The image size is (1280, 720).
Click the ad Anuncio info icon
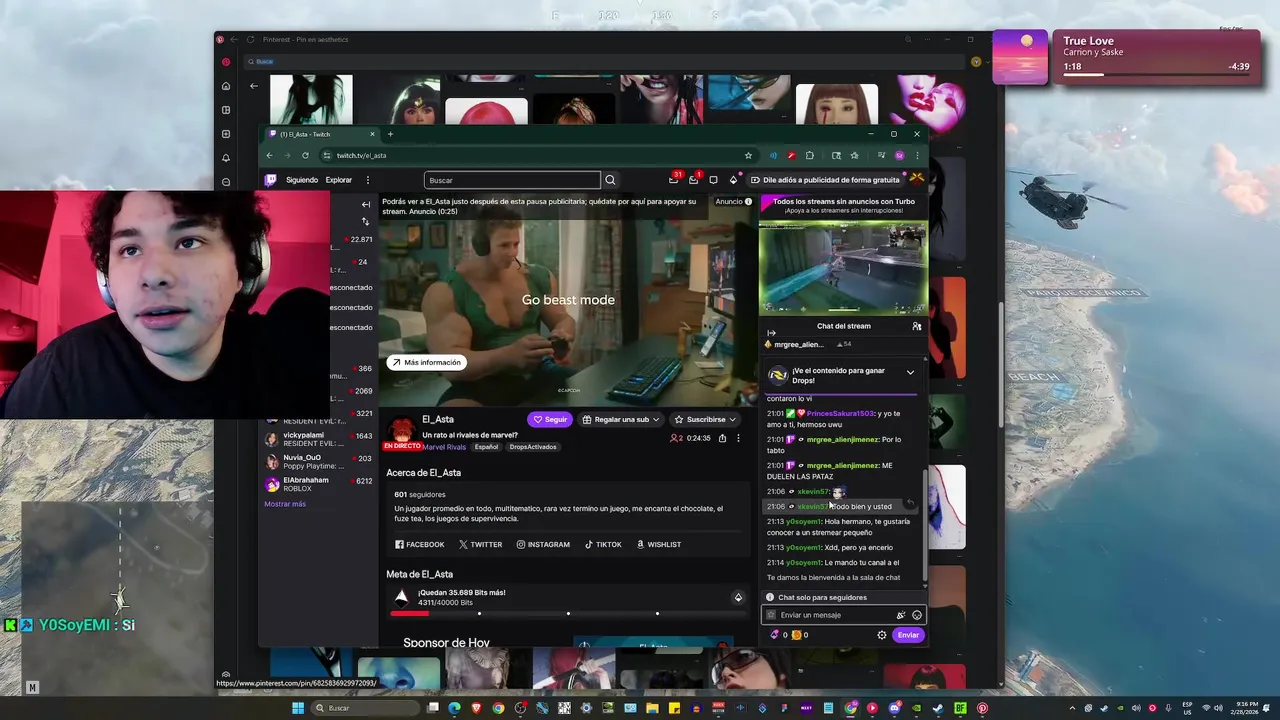tap(748, 201)
